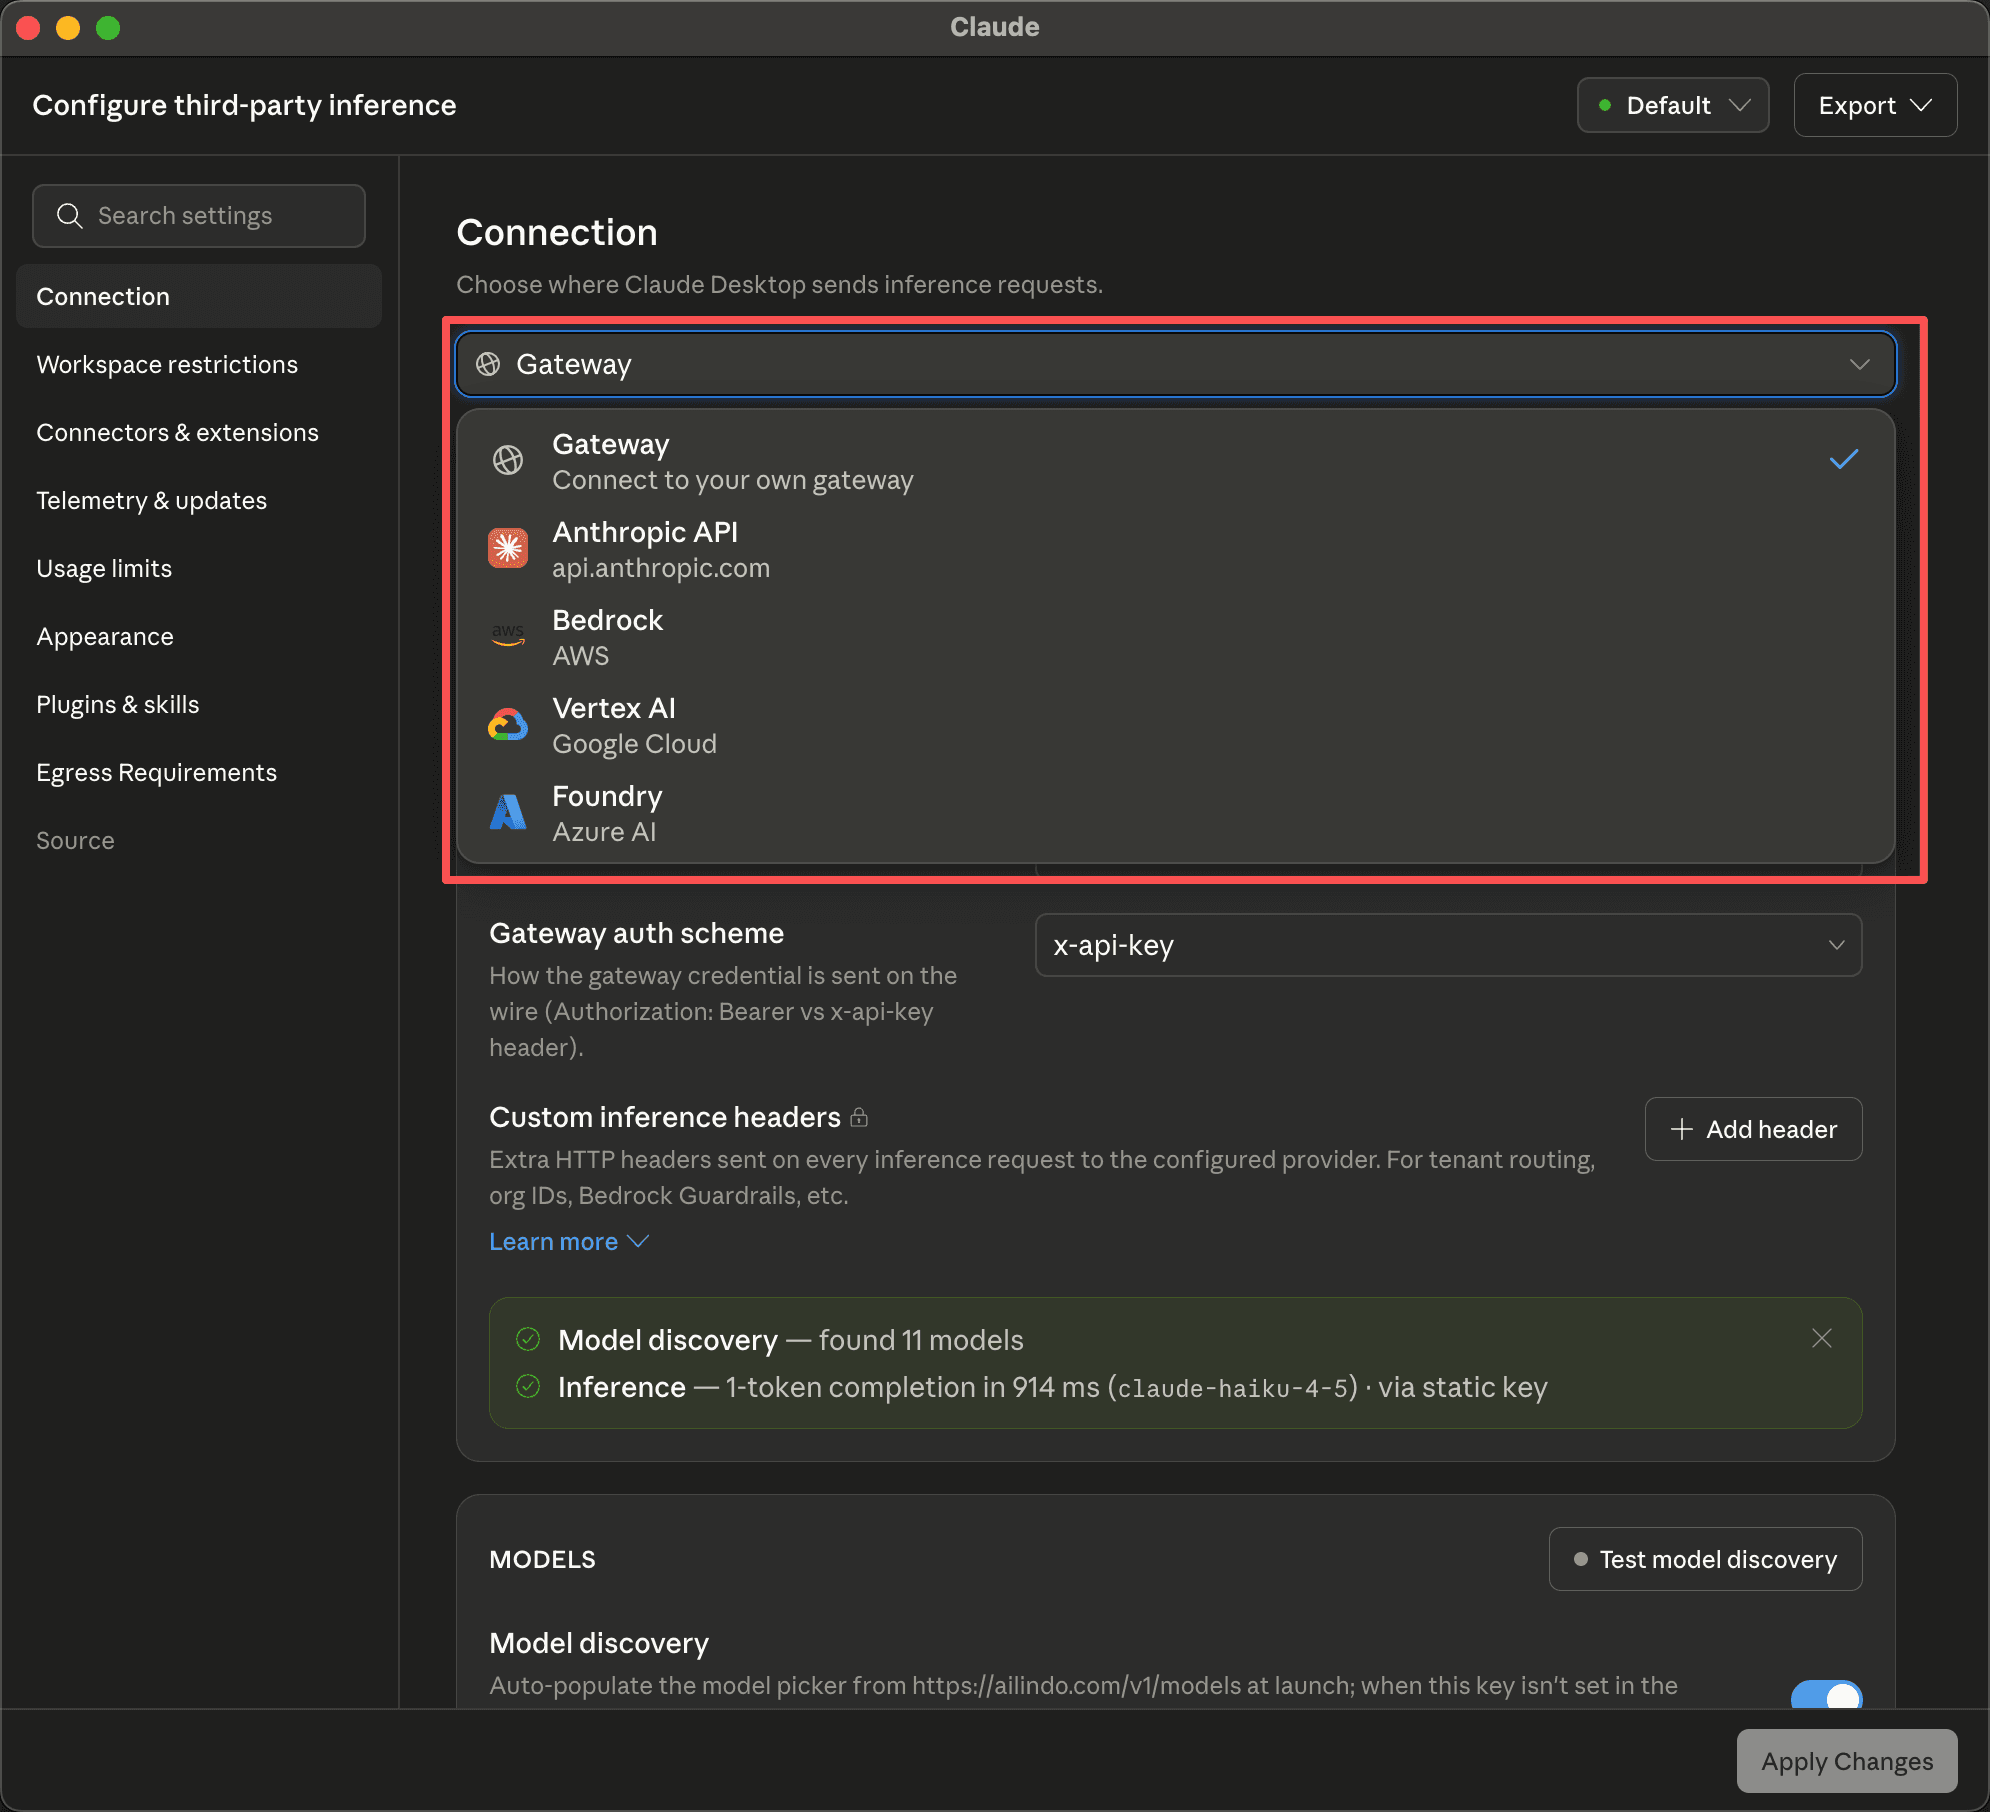Dismiss the model discovery result banner
Screen dimensions: 1990x1812
(x=1822, y=1338)
